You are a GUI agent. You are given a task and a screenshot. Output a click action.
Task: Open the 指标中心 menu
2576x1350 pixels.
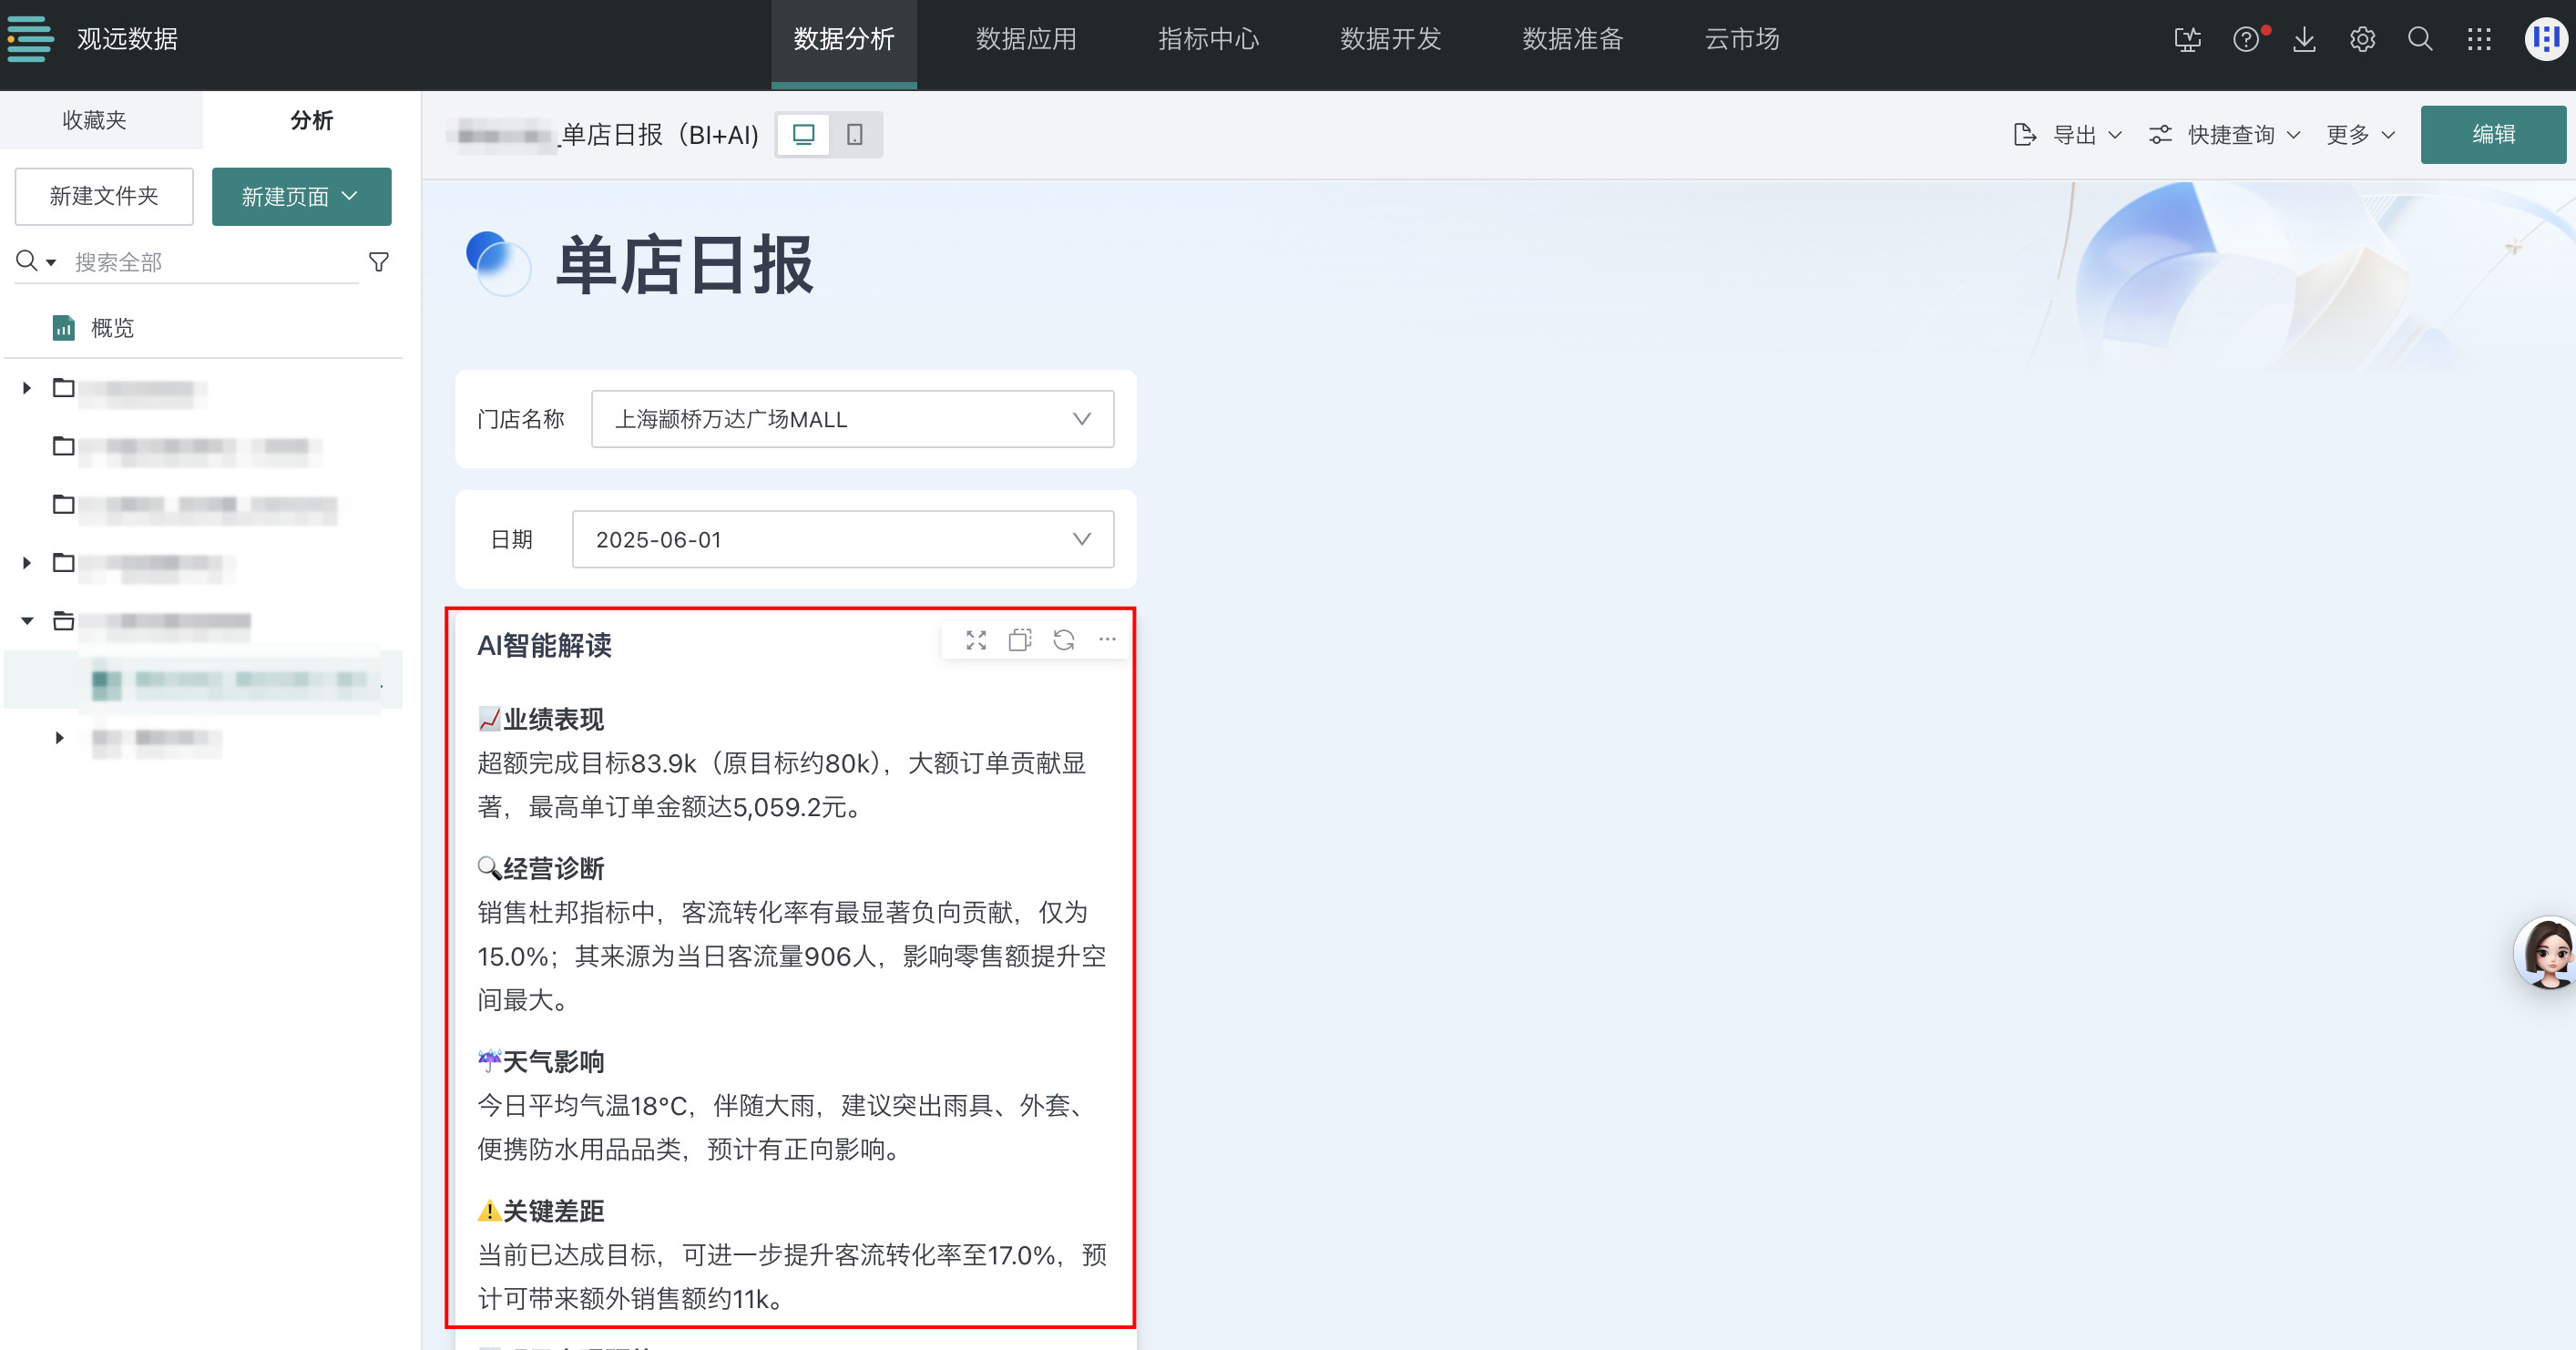(1208, 39)
